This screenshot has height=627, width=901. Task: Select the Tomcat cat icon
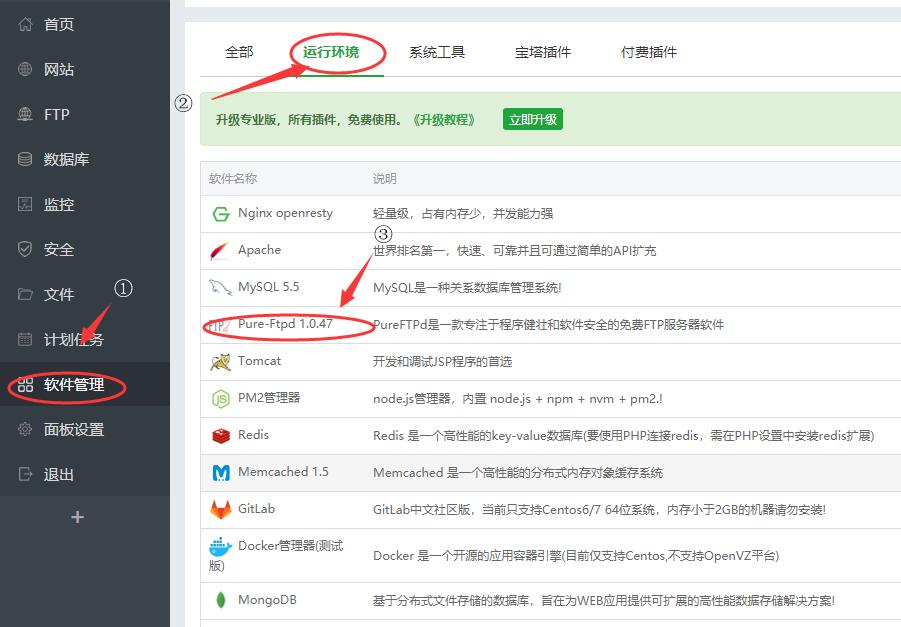[x=222, y=360]
